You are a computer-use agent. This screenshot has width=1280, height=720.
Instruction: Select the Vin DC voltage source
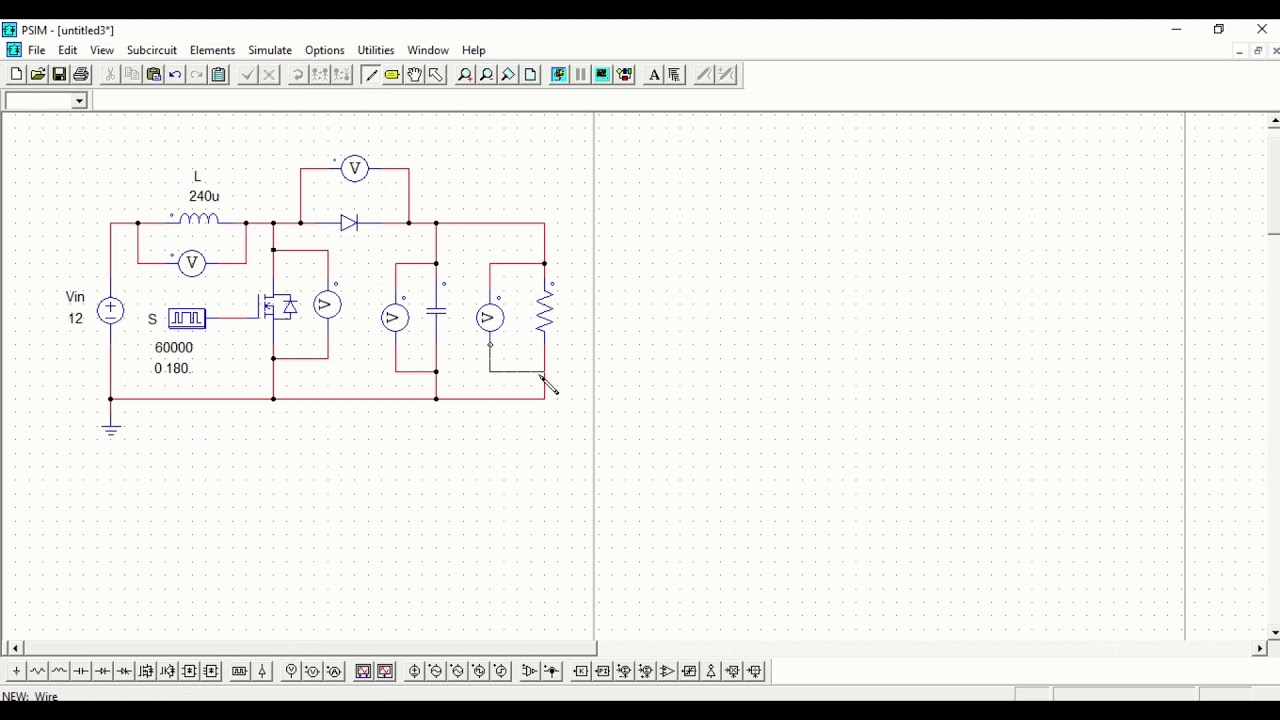pos(111,311)
